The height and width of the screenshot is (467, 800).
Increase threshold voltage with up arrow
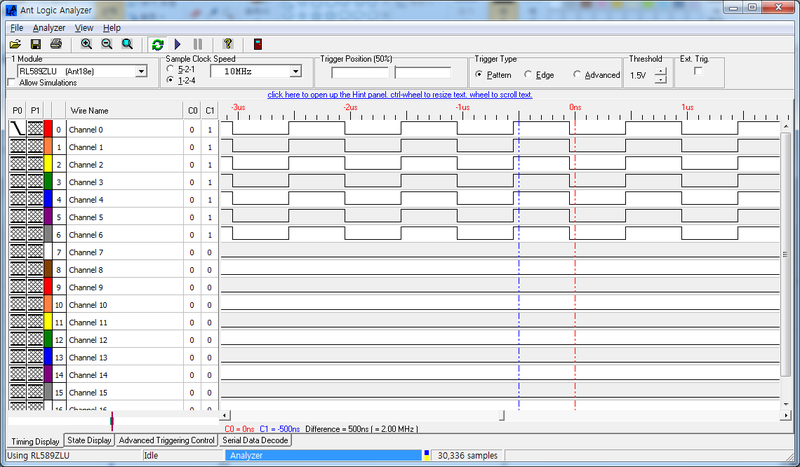coord(660,71)
